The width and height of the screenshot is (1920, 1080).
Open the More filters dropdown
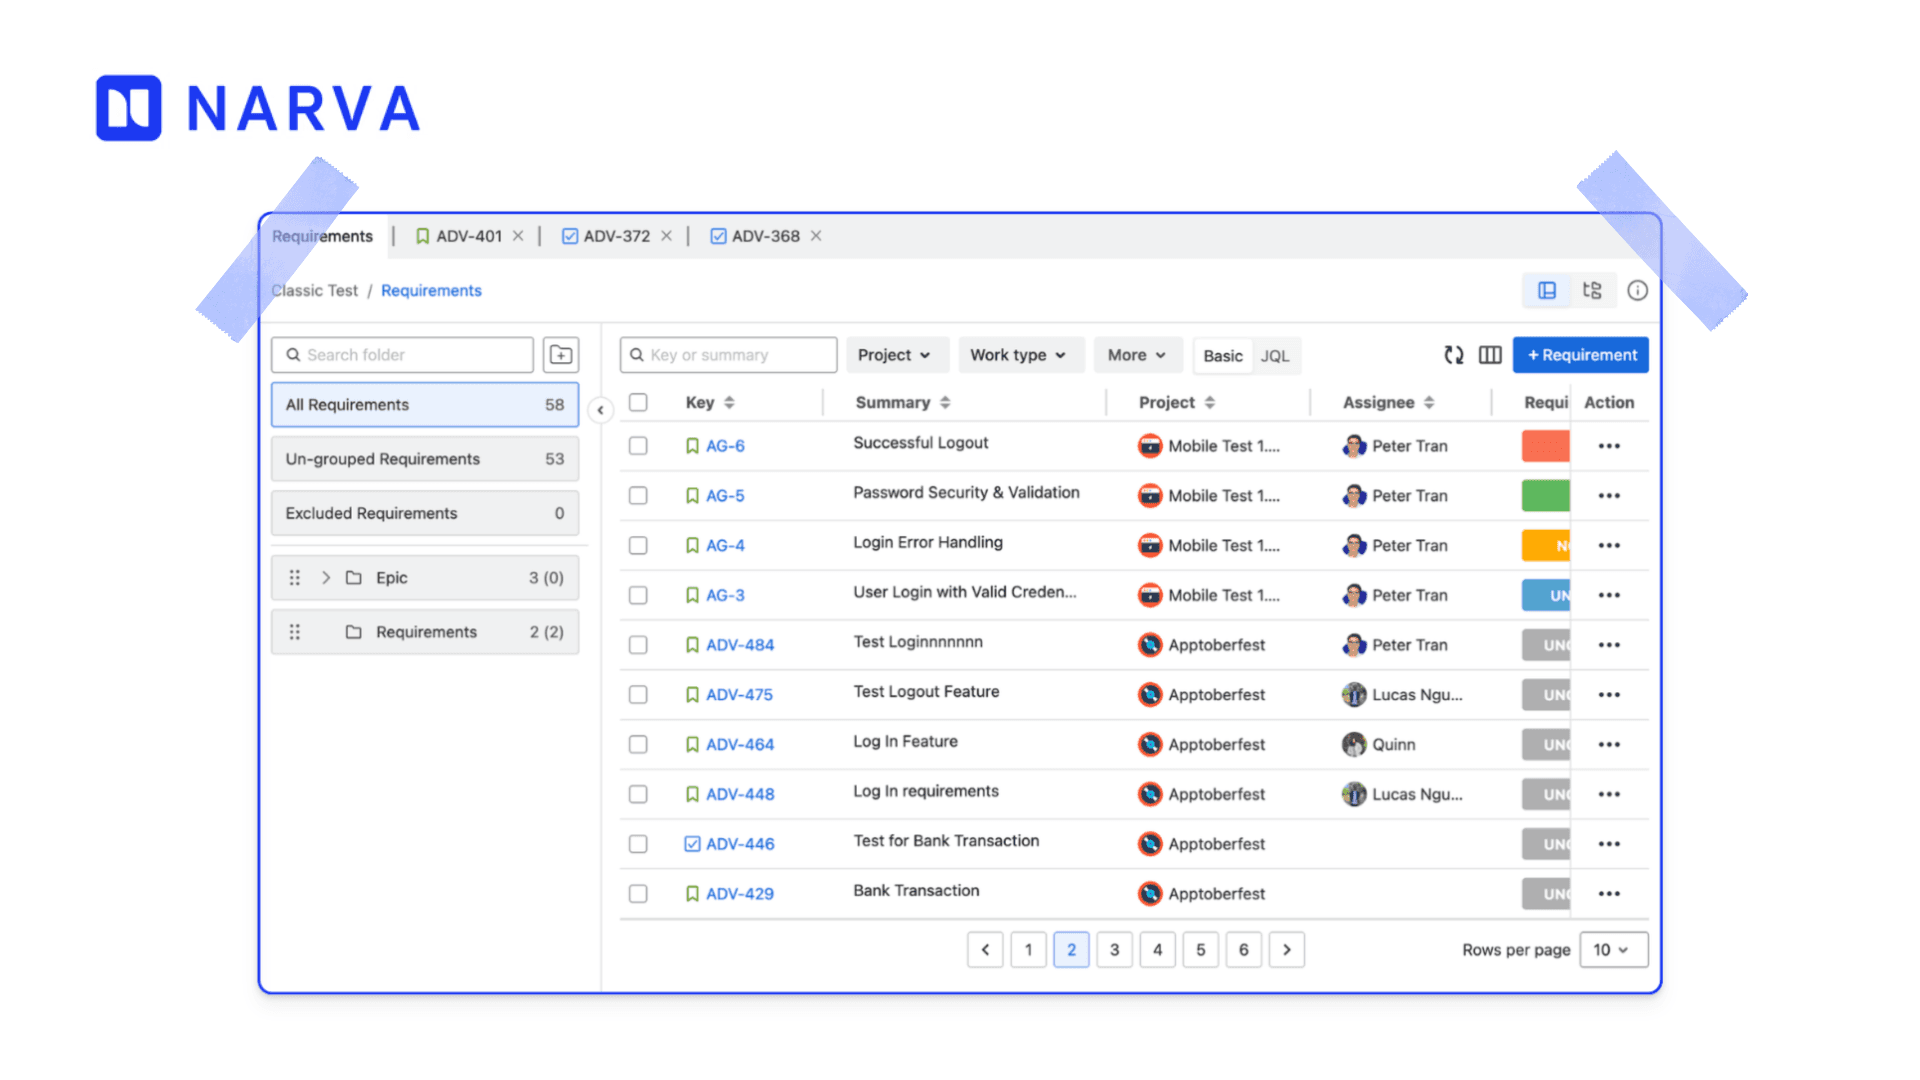1137,354
